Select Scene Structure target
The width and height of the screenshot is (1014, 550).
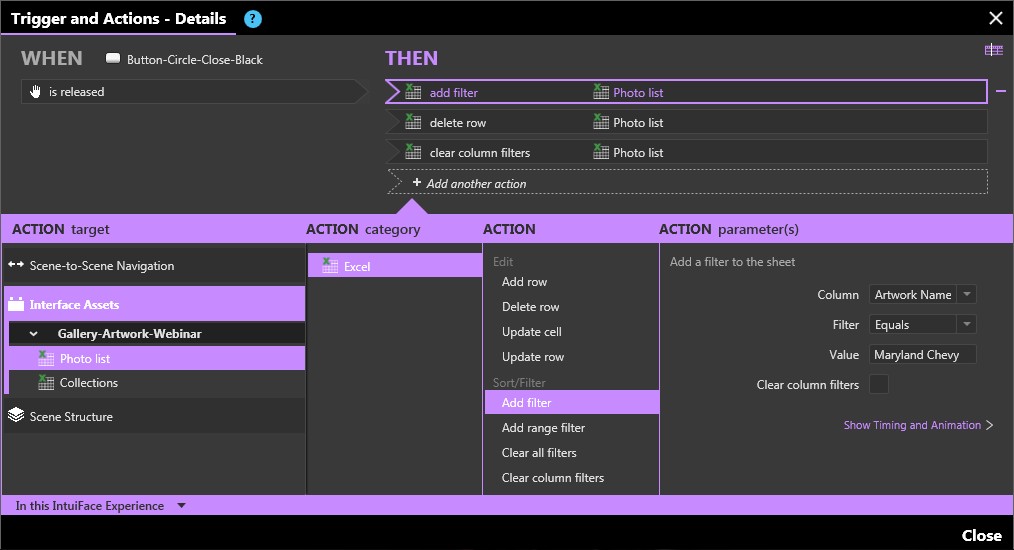coord(154,416)
